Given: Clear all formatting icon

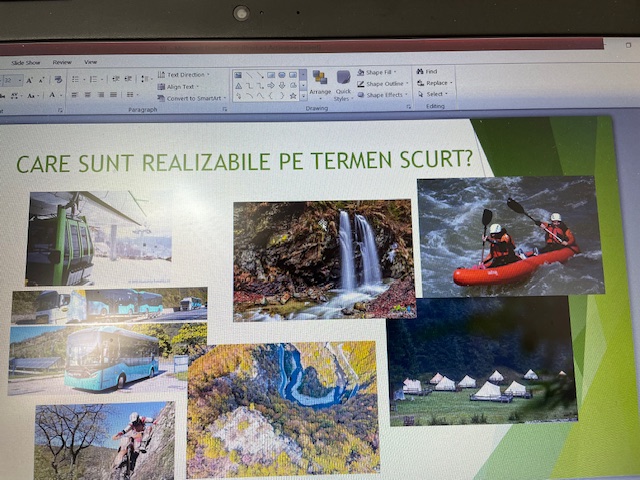Looking at the screenshot, I should pyautogui.click(x=58, y=80).
